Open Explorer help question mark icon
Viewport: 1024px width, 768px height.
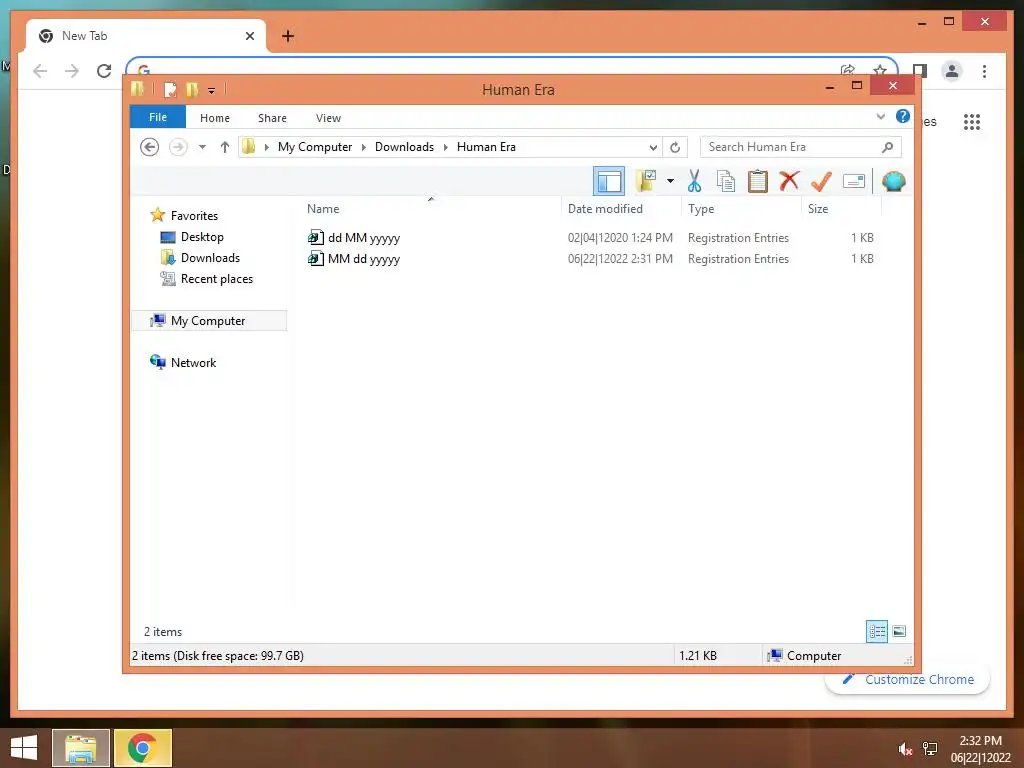(x=903, y=116)
